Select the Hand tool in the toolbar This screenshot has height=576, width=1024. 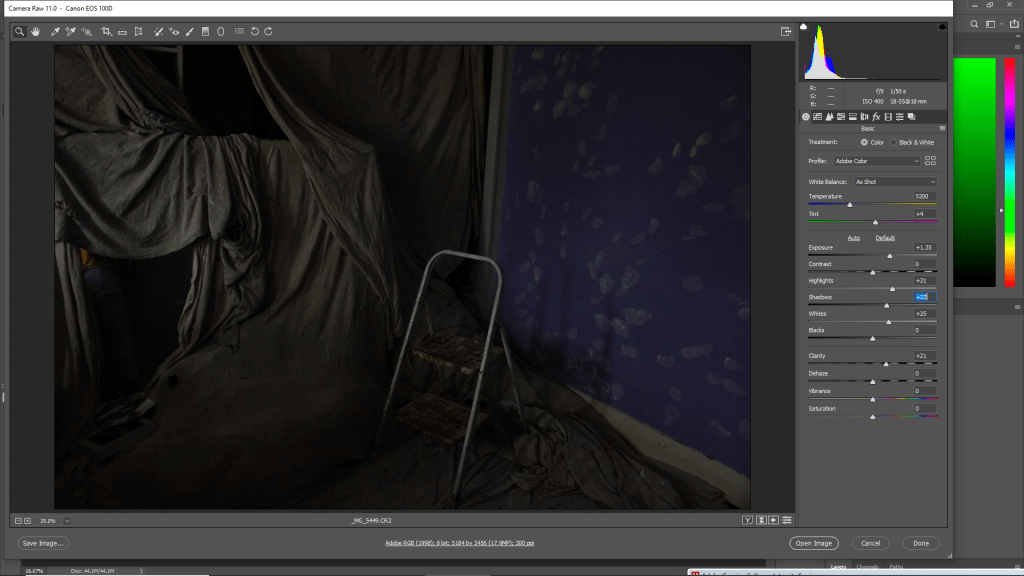36,32
